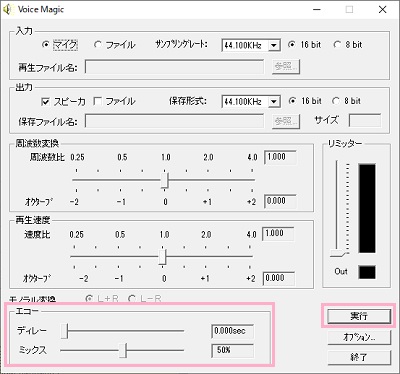Open the 保存形式 dropdown

click(x=274, y=102)
